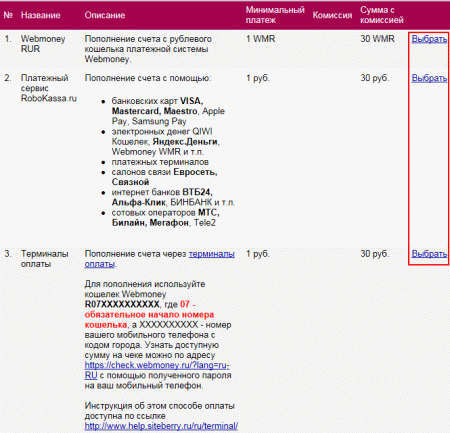Click the Терминалы оплаты name cell
Image resolution: width=450 pixels, height=433 pixels.
[x=45, y=259]
